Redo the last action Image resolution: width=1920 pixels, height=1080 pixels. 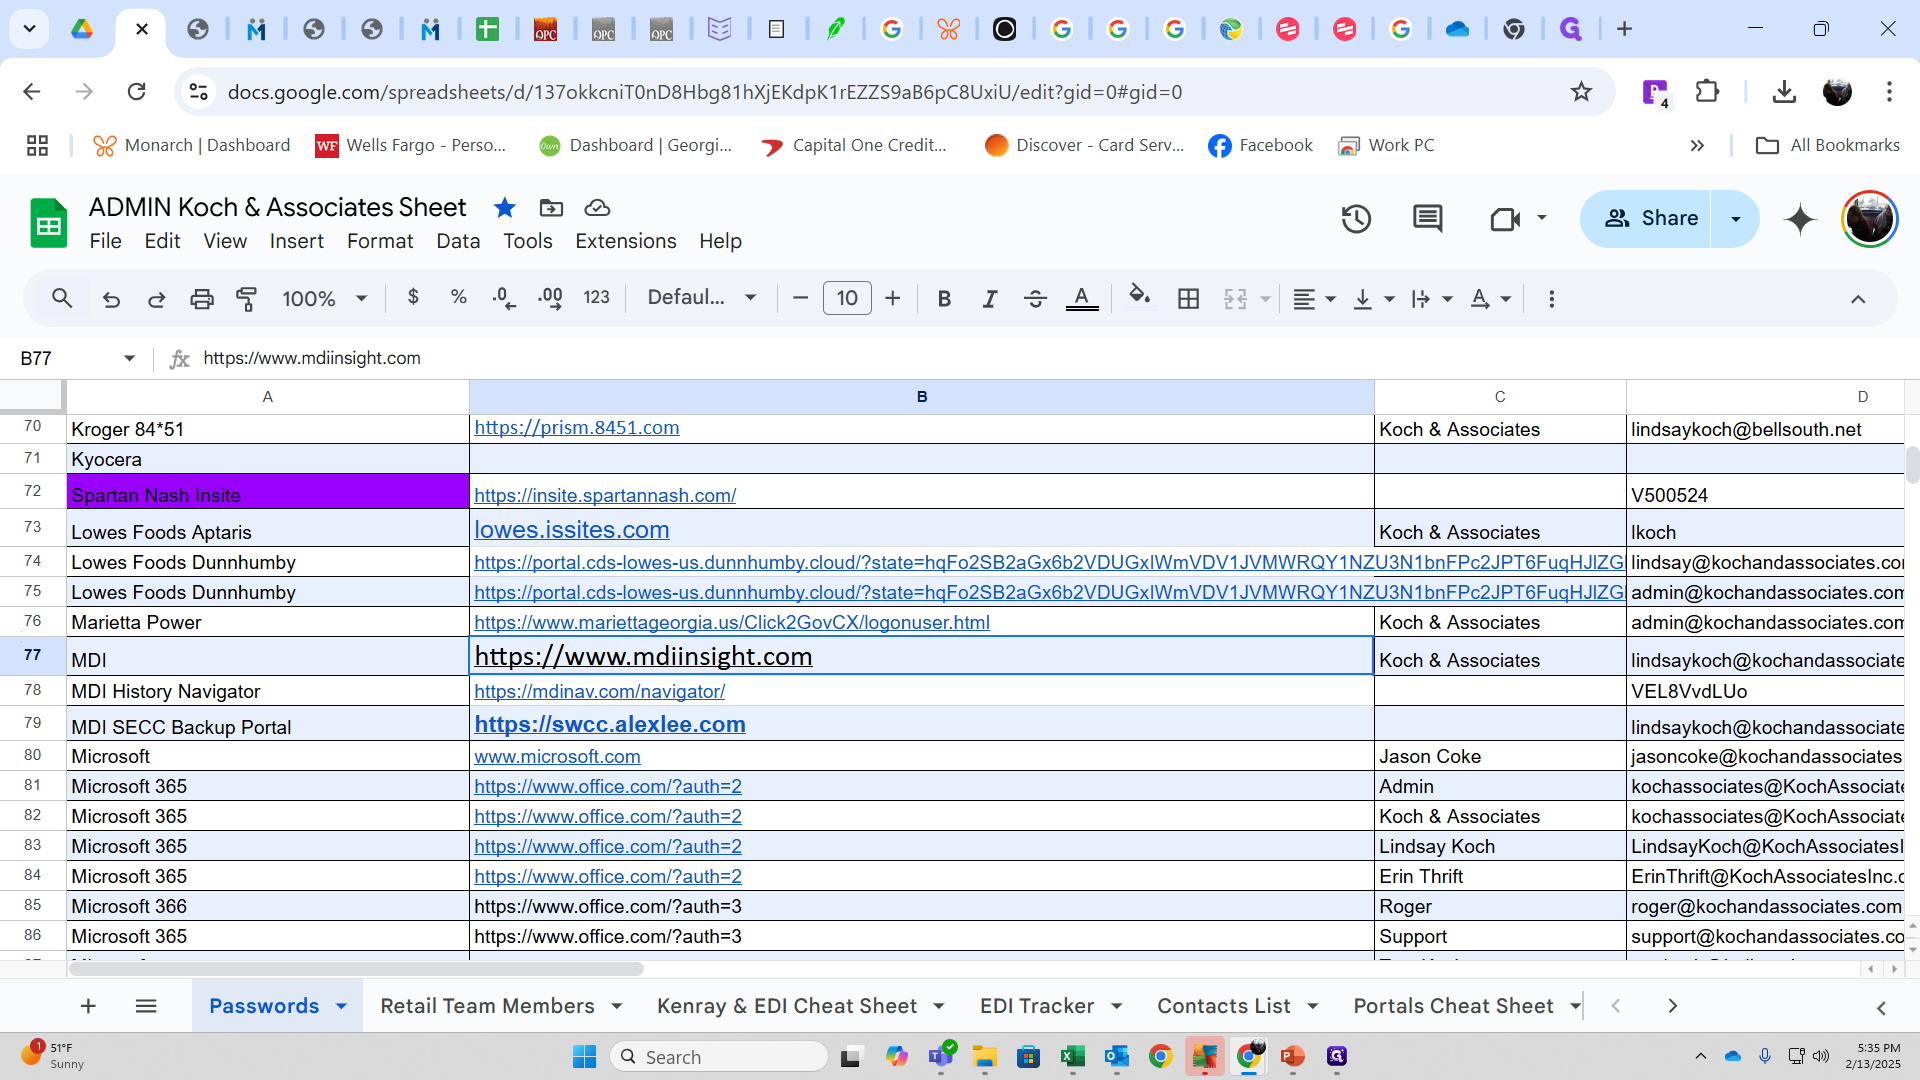[x=157, y=298]
